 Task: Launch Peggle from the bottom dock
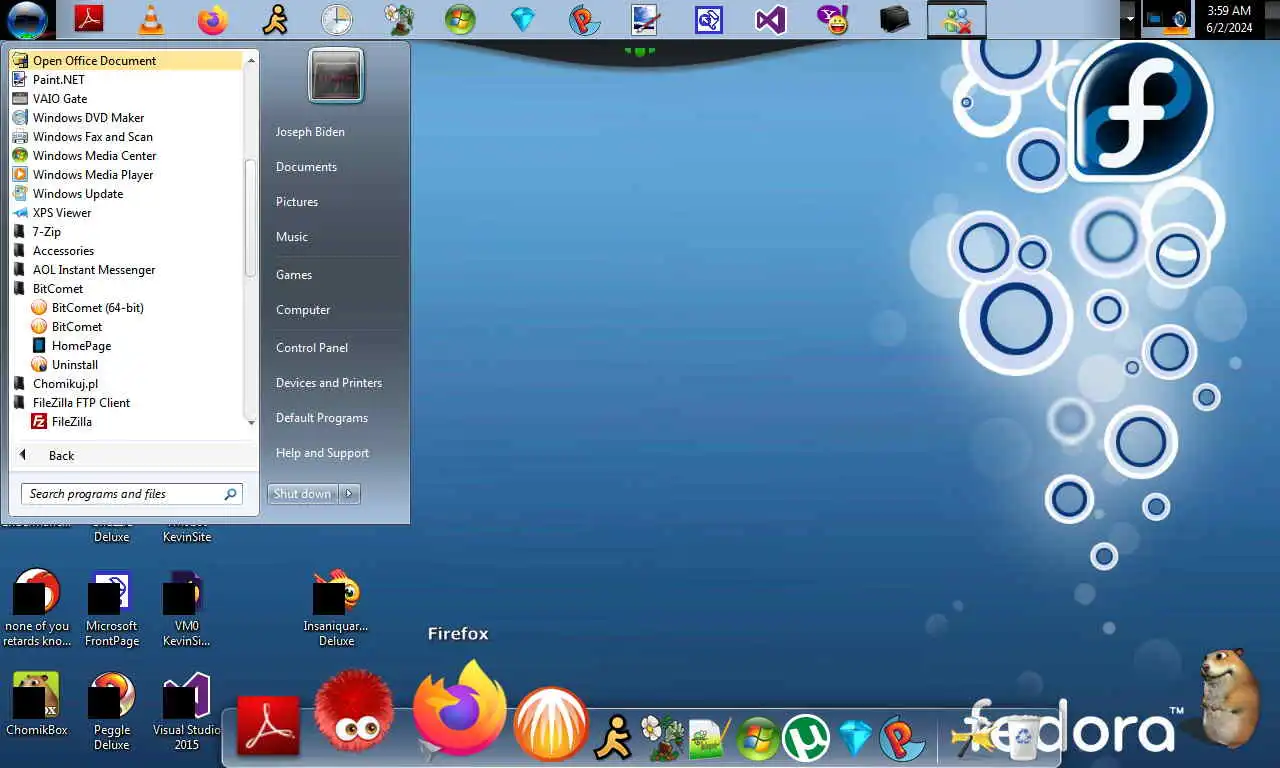(x=901, y=738)
